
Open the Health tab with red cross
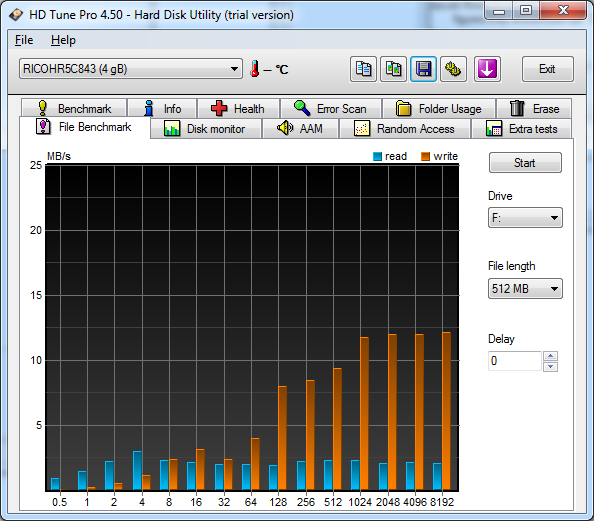pos(238,109)
